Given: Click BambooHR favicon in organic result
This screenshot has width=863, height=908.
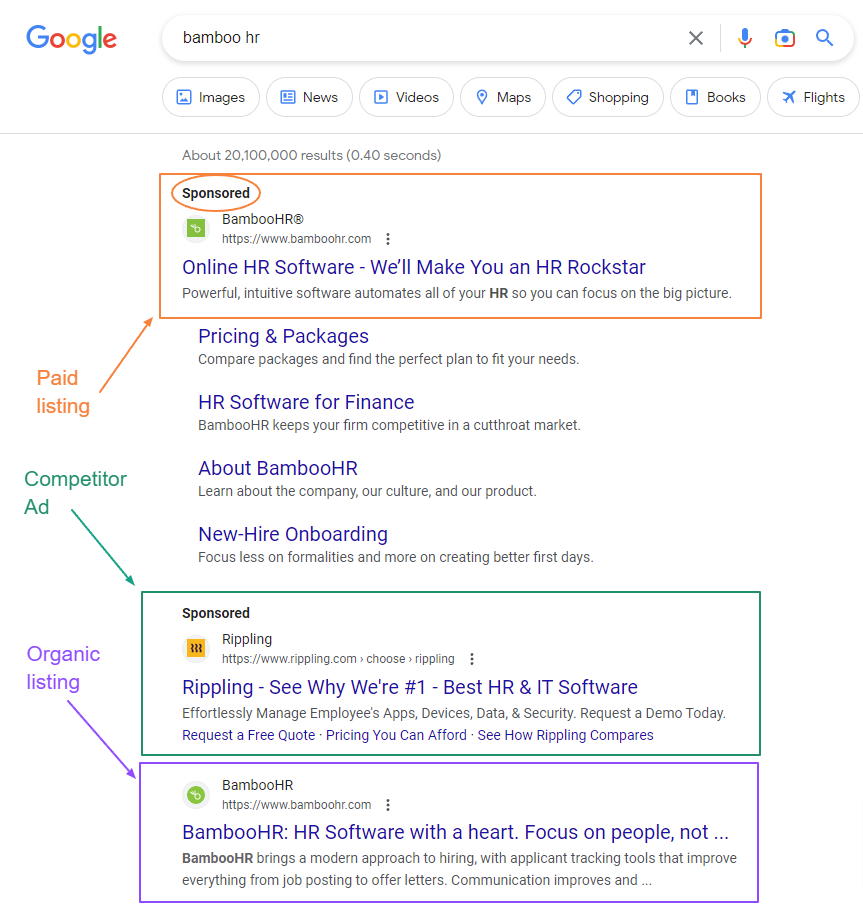Looking at the screenshot, I should (197, 795).
